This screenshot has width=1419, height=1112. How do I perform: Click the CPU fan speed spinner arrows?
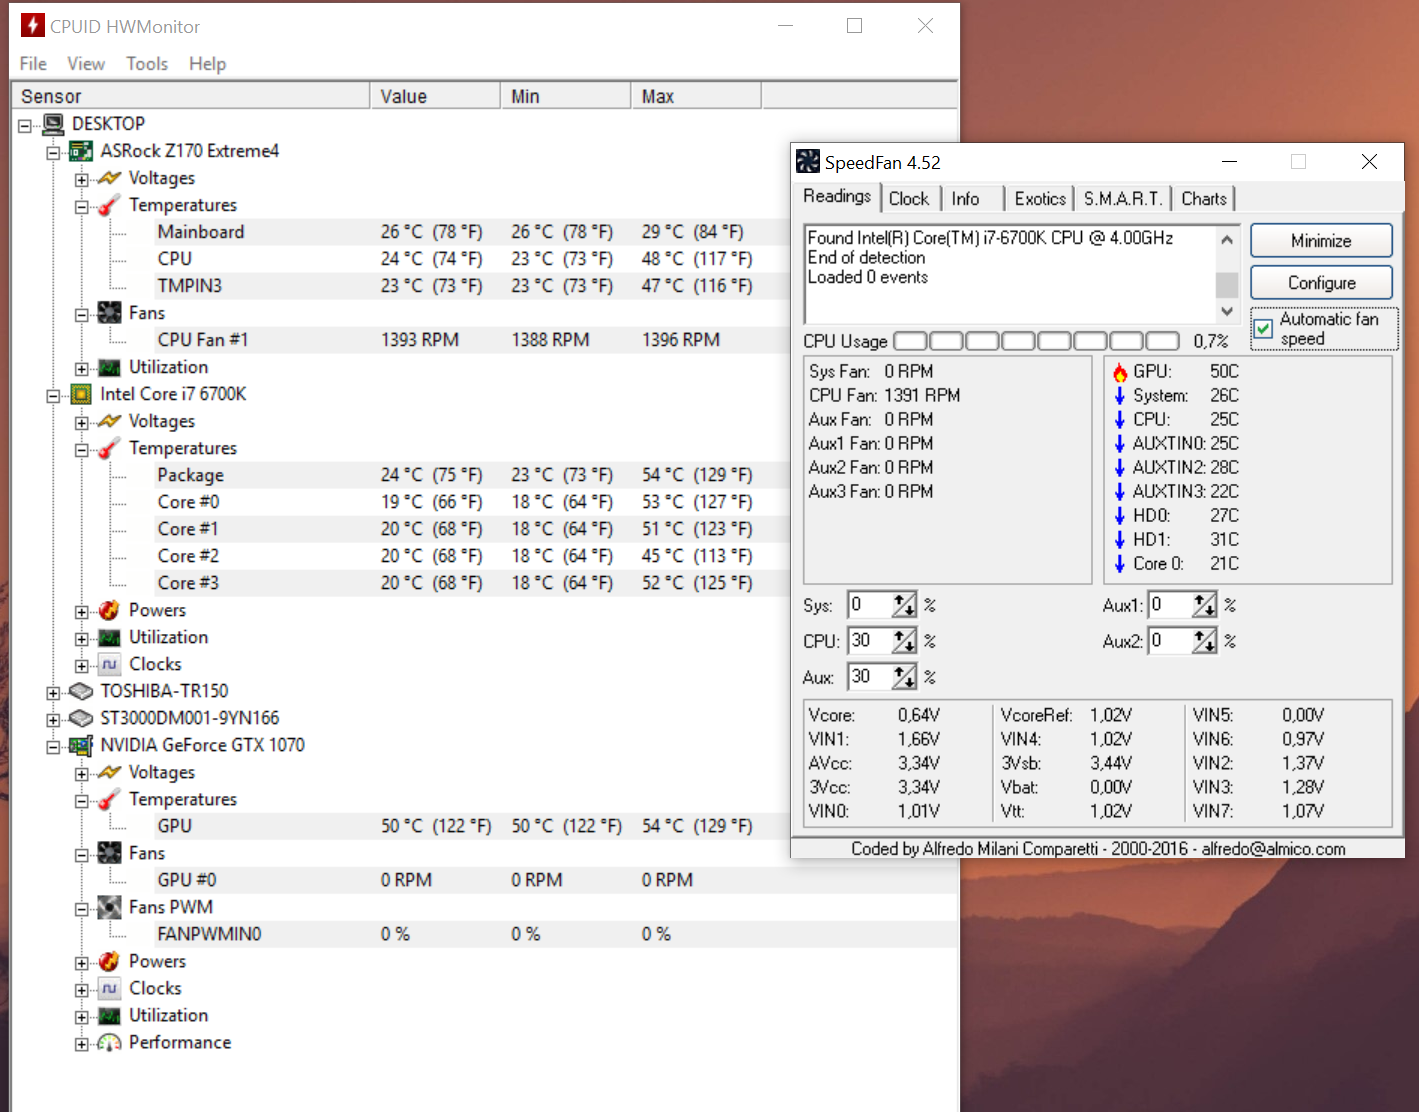(x=904, y=641)
